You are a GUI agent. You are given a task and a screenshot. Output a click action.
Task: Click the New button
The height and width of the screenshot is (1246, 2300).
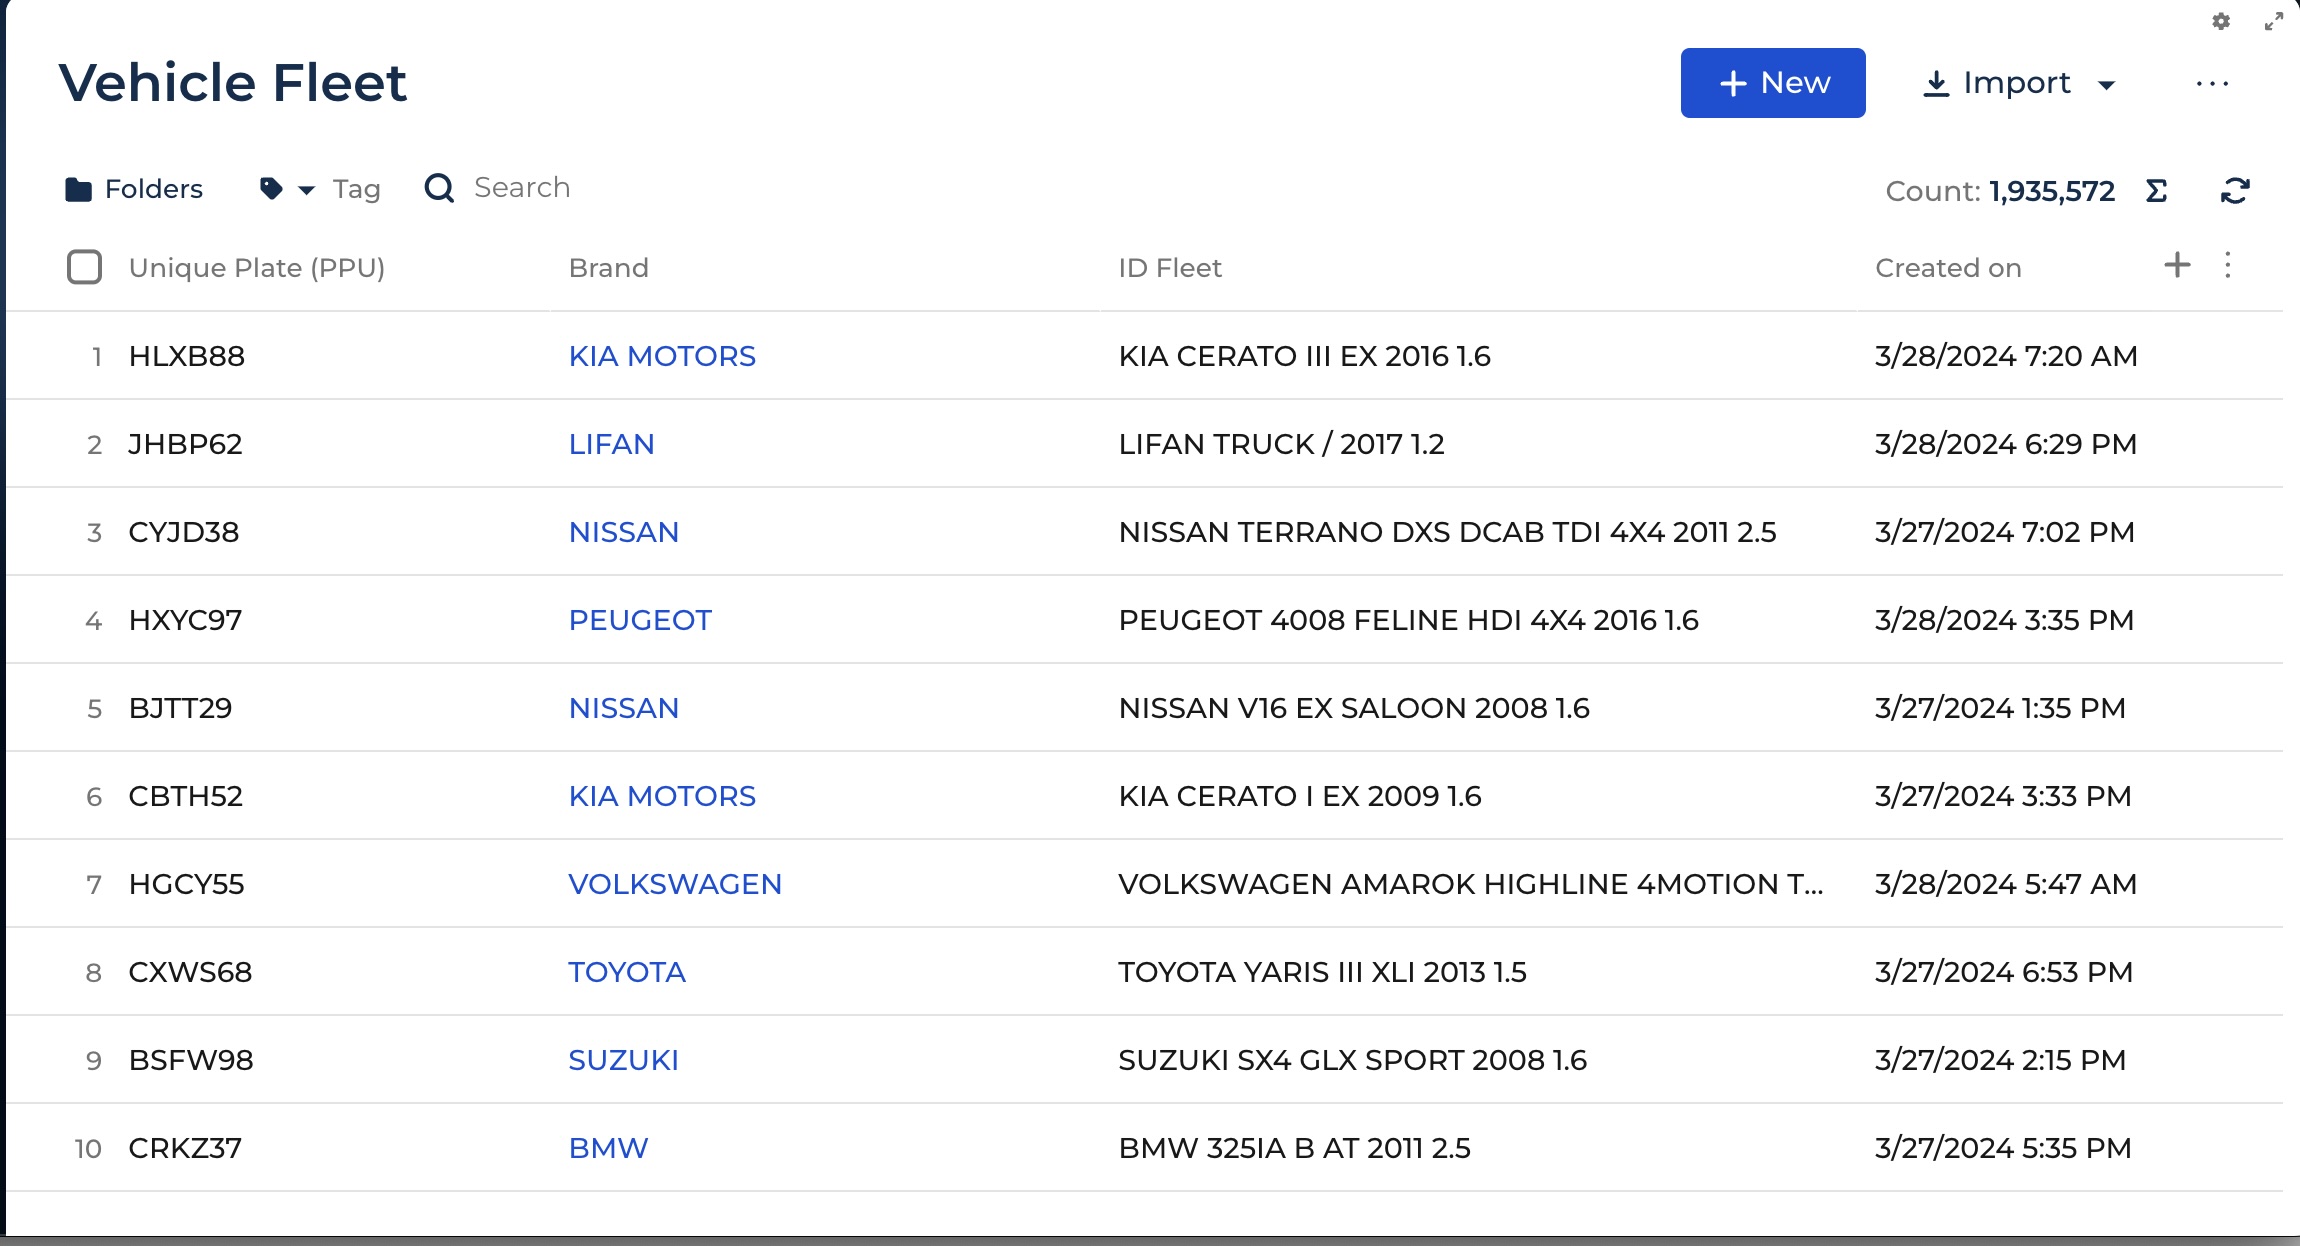click(1773, 83)
